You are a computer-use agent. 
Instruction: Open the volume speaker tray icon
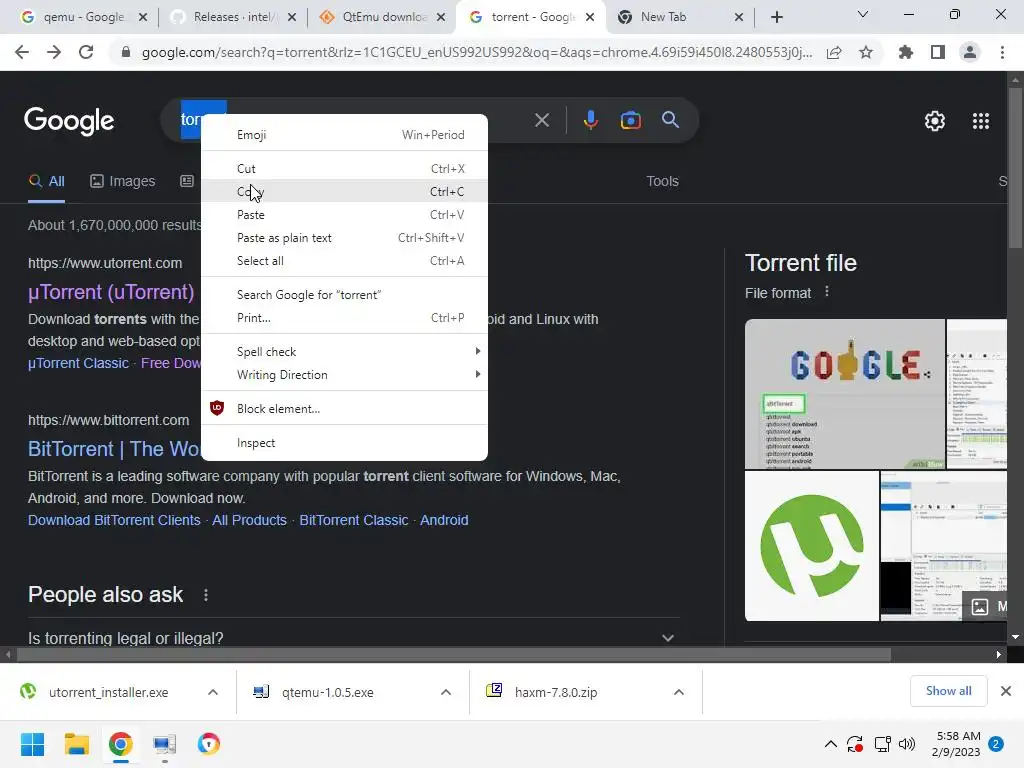(x=907, y=744)
